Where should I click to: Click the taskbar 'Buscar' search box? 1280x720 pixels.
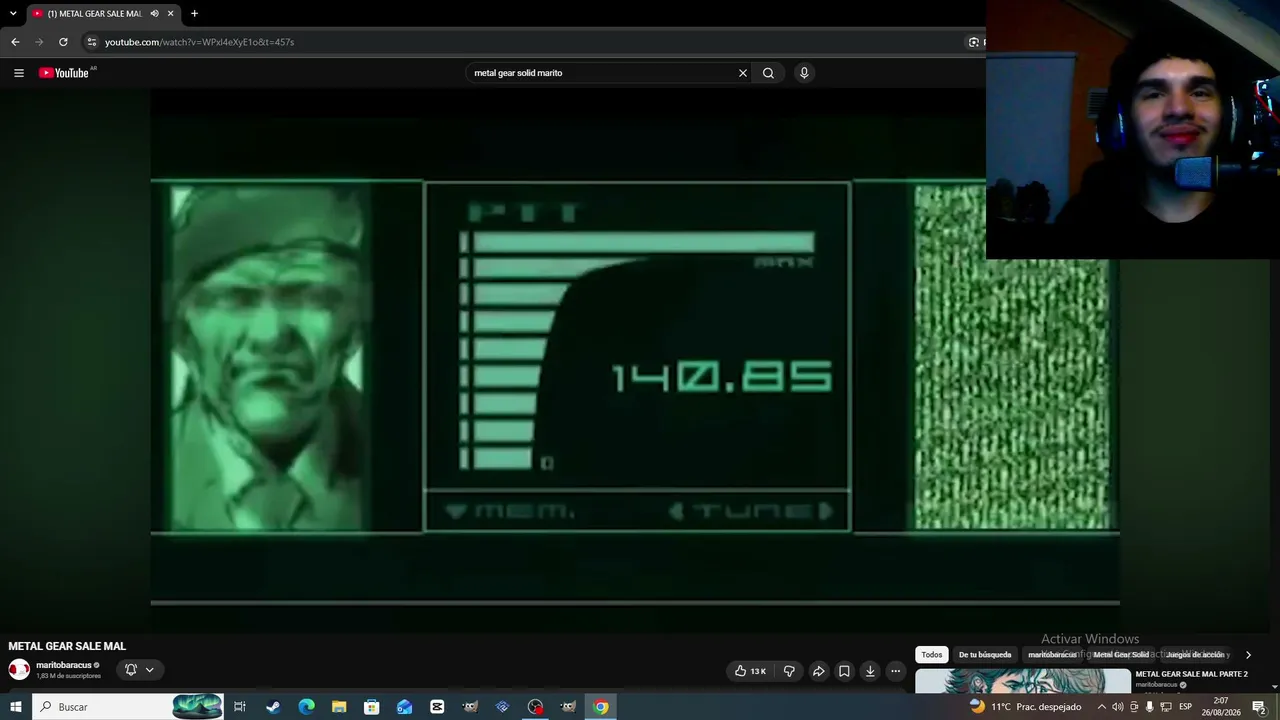[x=128, y=707]
